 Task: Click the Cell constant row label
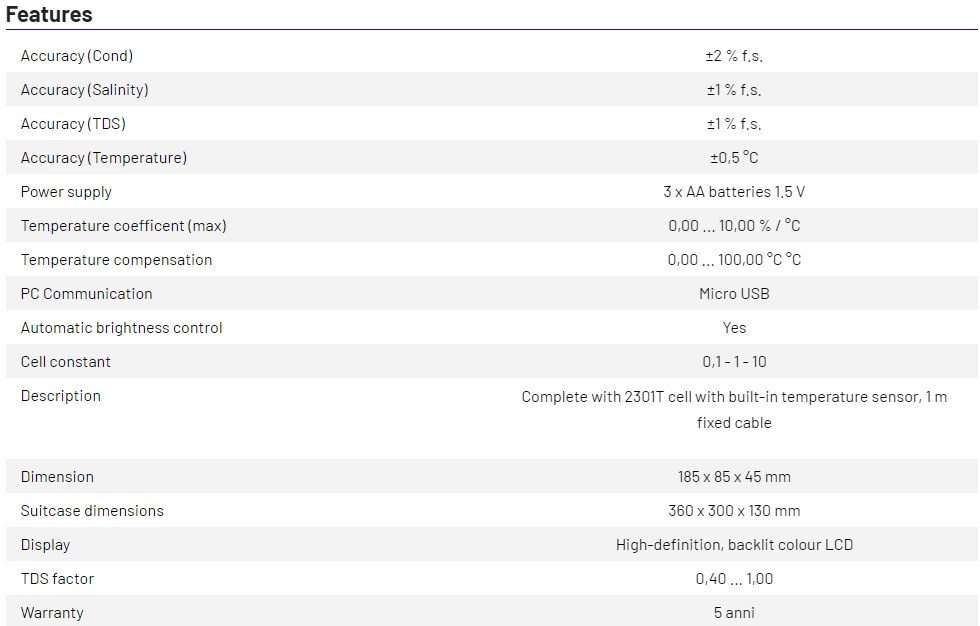point(66,362)
